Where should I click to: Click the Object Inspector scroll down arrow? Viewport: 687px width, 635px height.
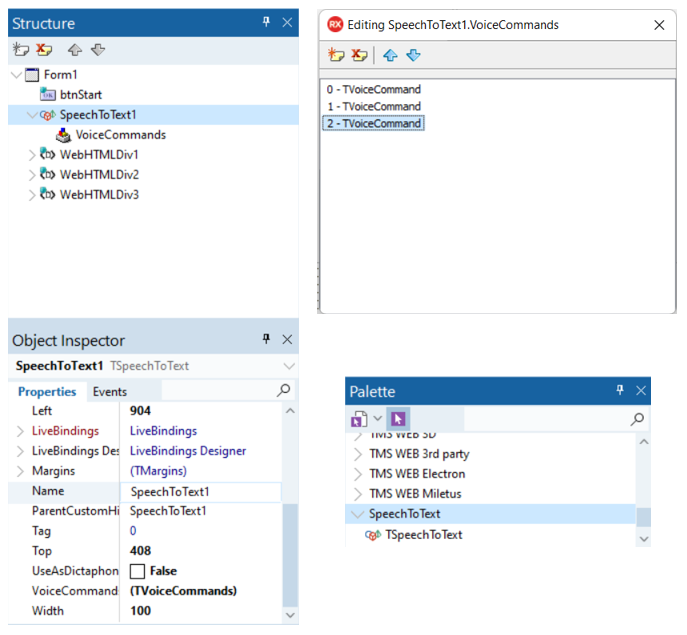coord(290,615)
